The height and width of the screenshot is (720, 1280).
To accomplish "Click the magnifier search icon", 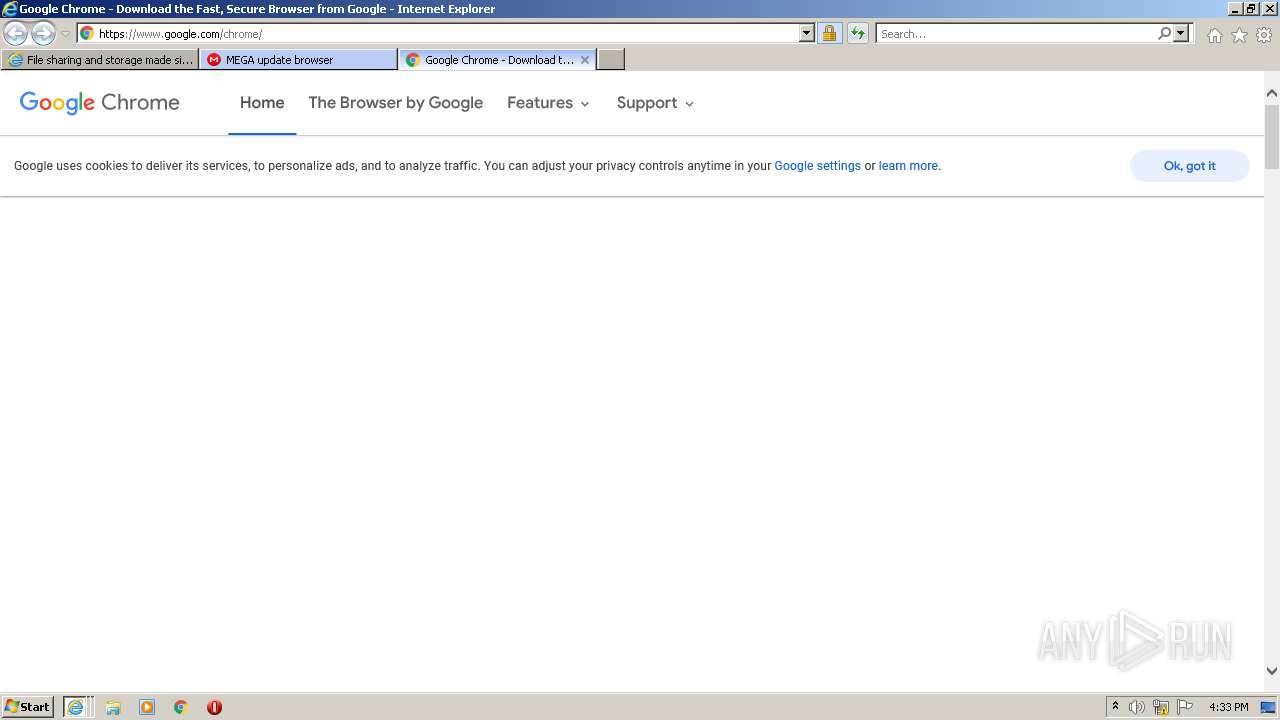I will tap(1164, 33).
